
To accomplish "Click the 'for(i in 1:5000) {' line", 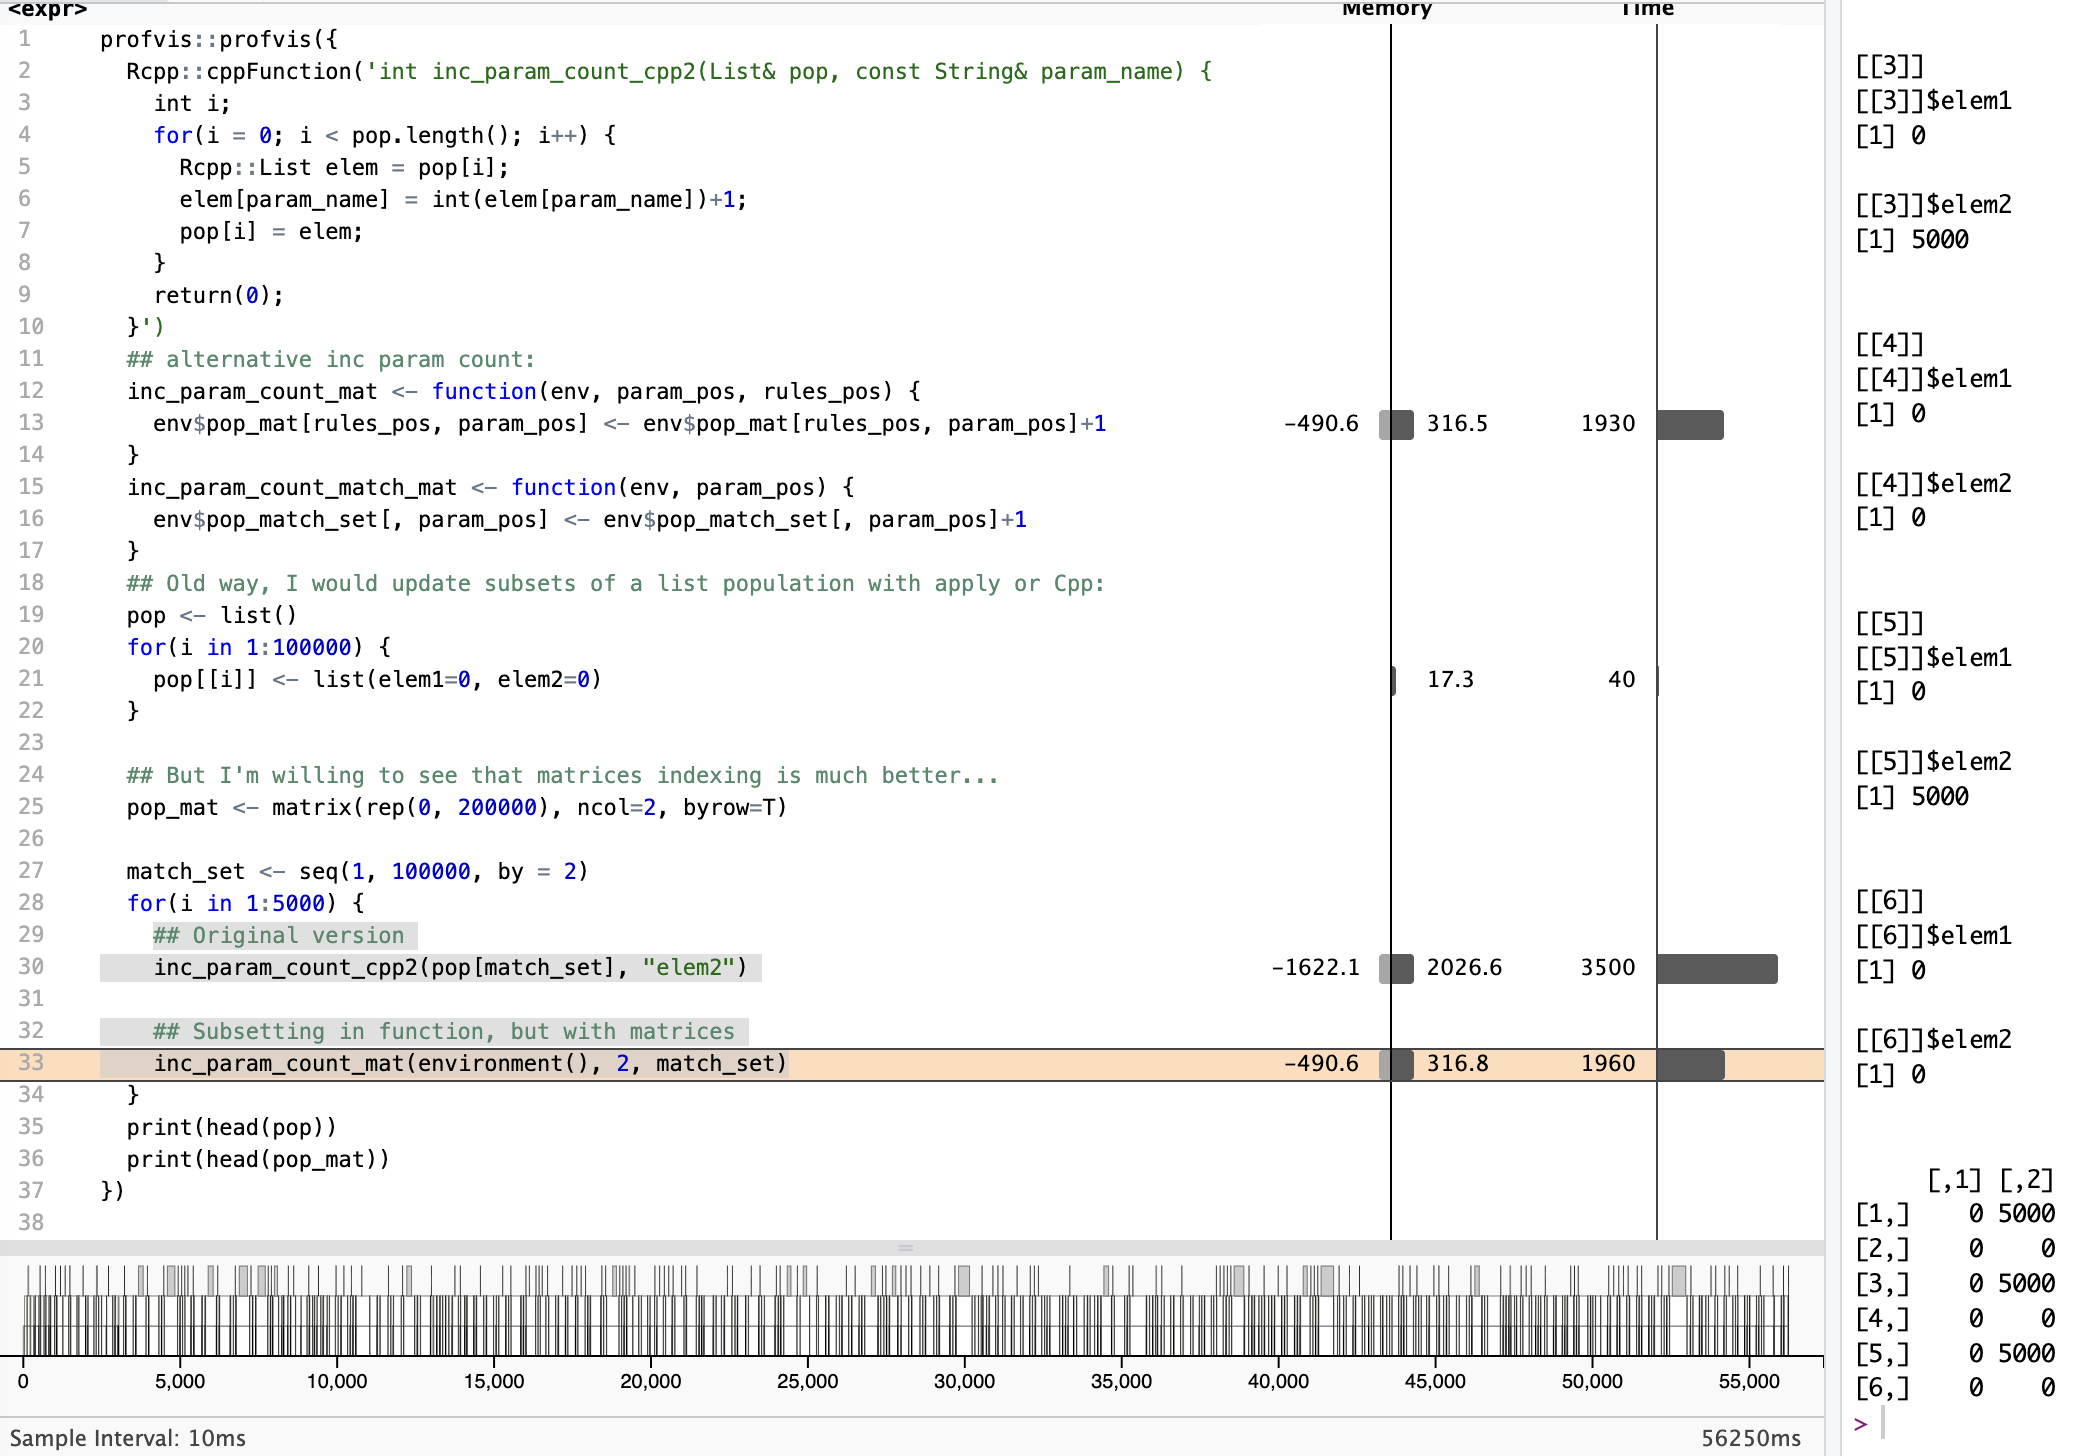I will [246, 904].
